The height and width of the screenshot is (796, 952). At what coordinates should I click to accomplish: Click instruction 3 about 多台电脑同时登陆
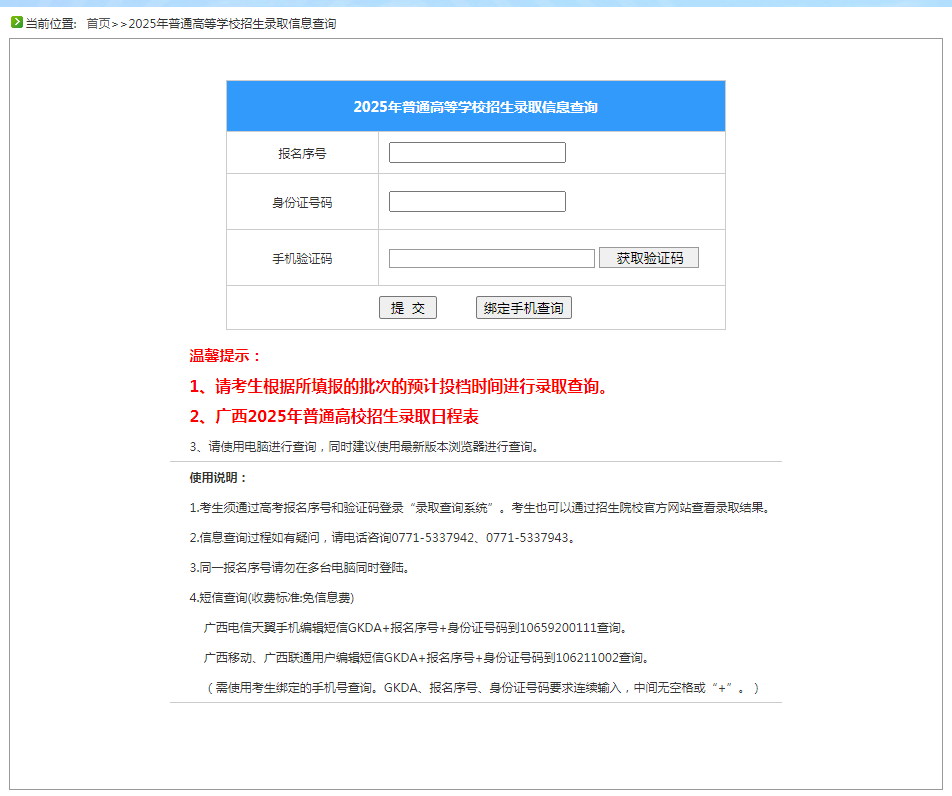(x=301, y=568)
